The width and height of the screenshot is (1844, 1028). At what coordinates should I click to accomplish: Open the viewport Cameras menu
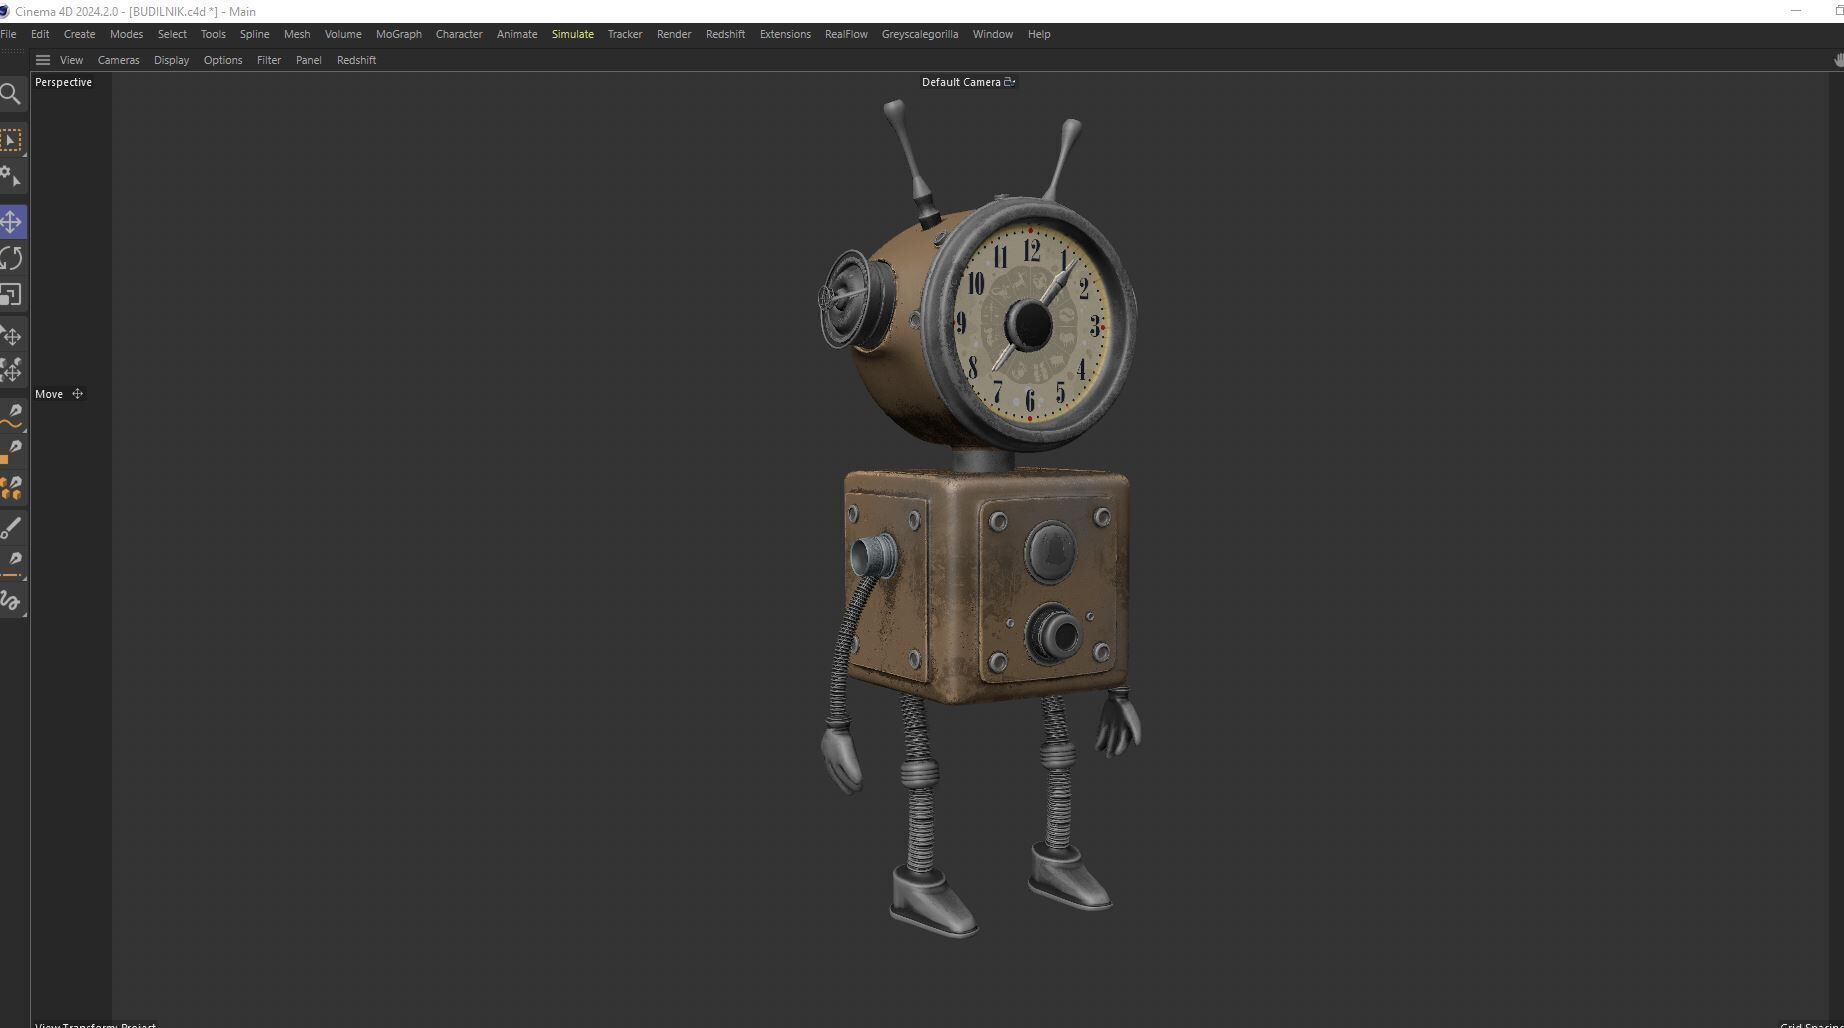119,60
